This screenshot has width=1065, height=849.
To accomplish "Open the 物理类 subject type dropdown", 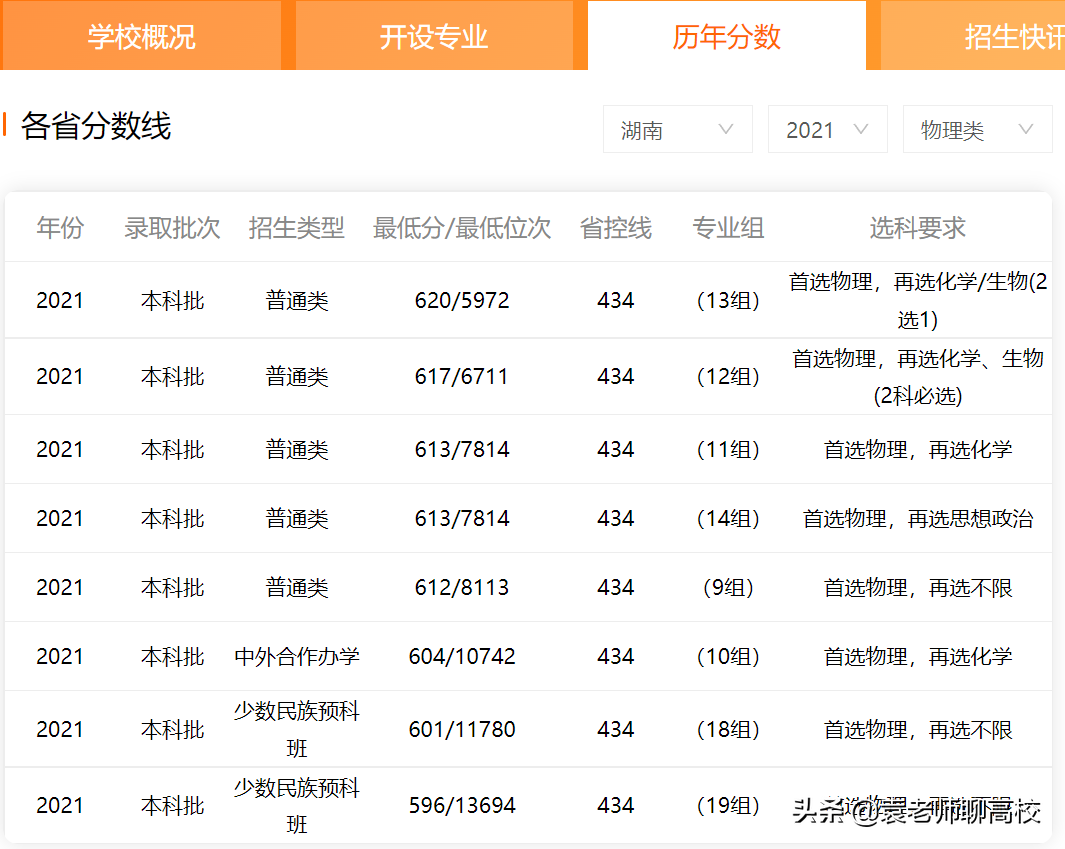I will coord(977,129).
